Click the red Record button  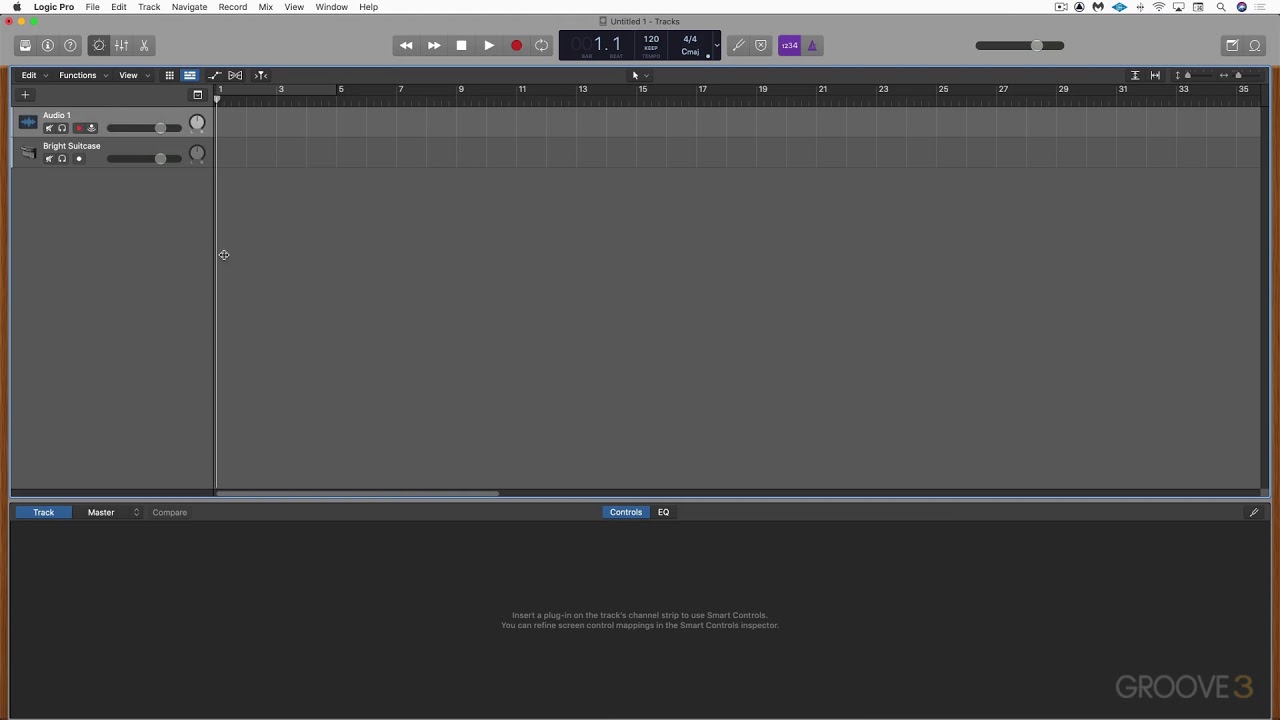[516, 45]
